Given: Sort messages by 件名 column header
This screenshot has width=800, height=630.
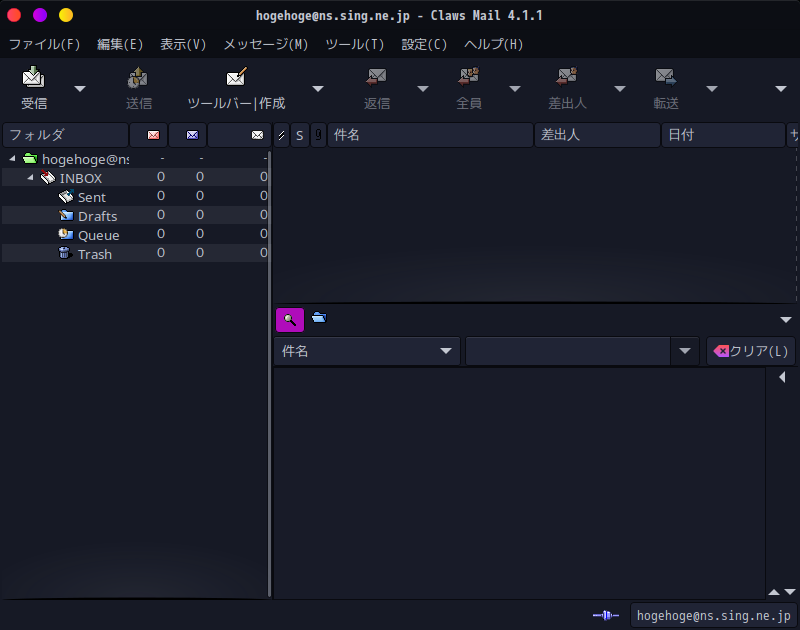Looking at the screenshot, I should point(430,135).
